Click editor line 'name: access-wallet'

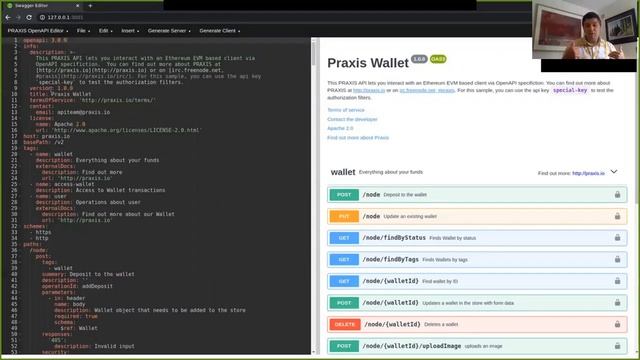coord(65,184)
